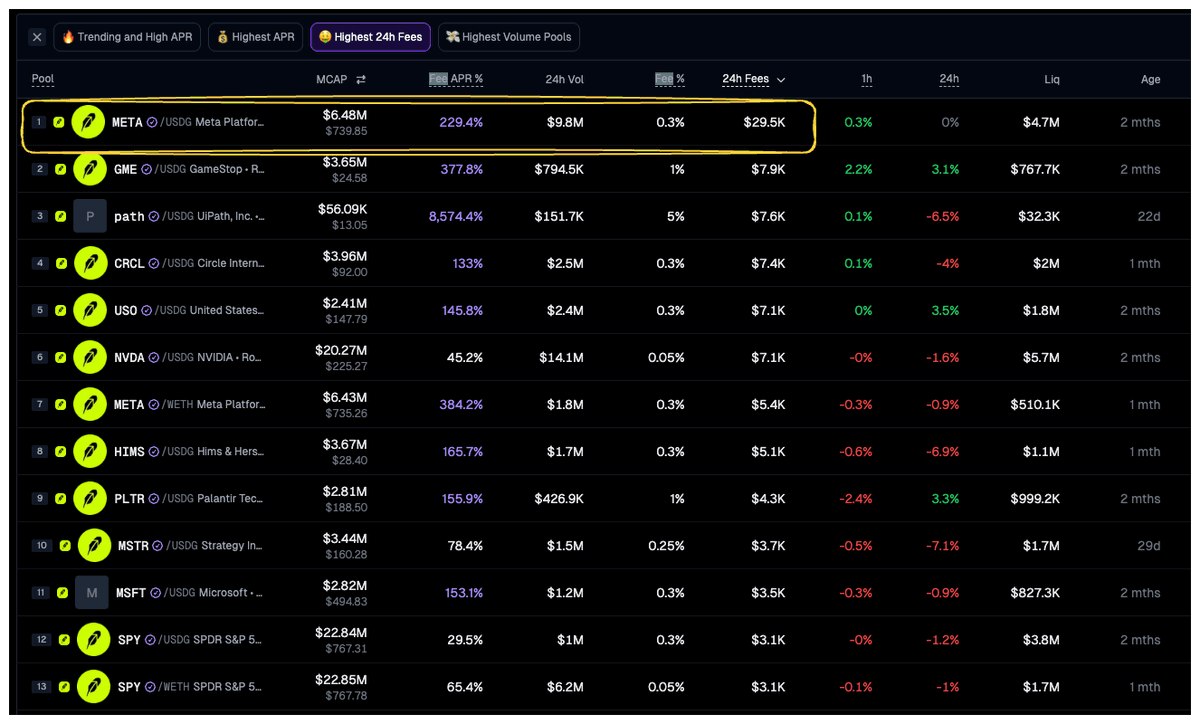Open the GME green feather token logo
The height and width of the screenshot is (724, 1200).
coord(90,169)
